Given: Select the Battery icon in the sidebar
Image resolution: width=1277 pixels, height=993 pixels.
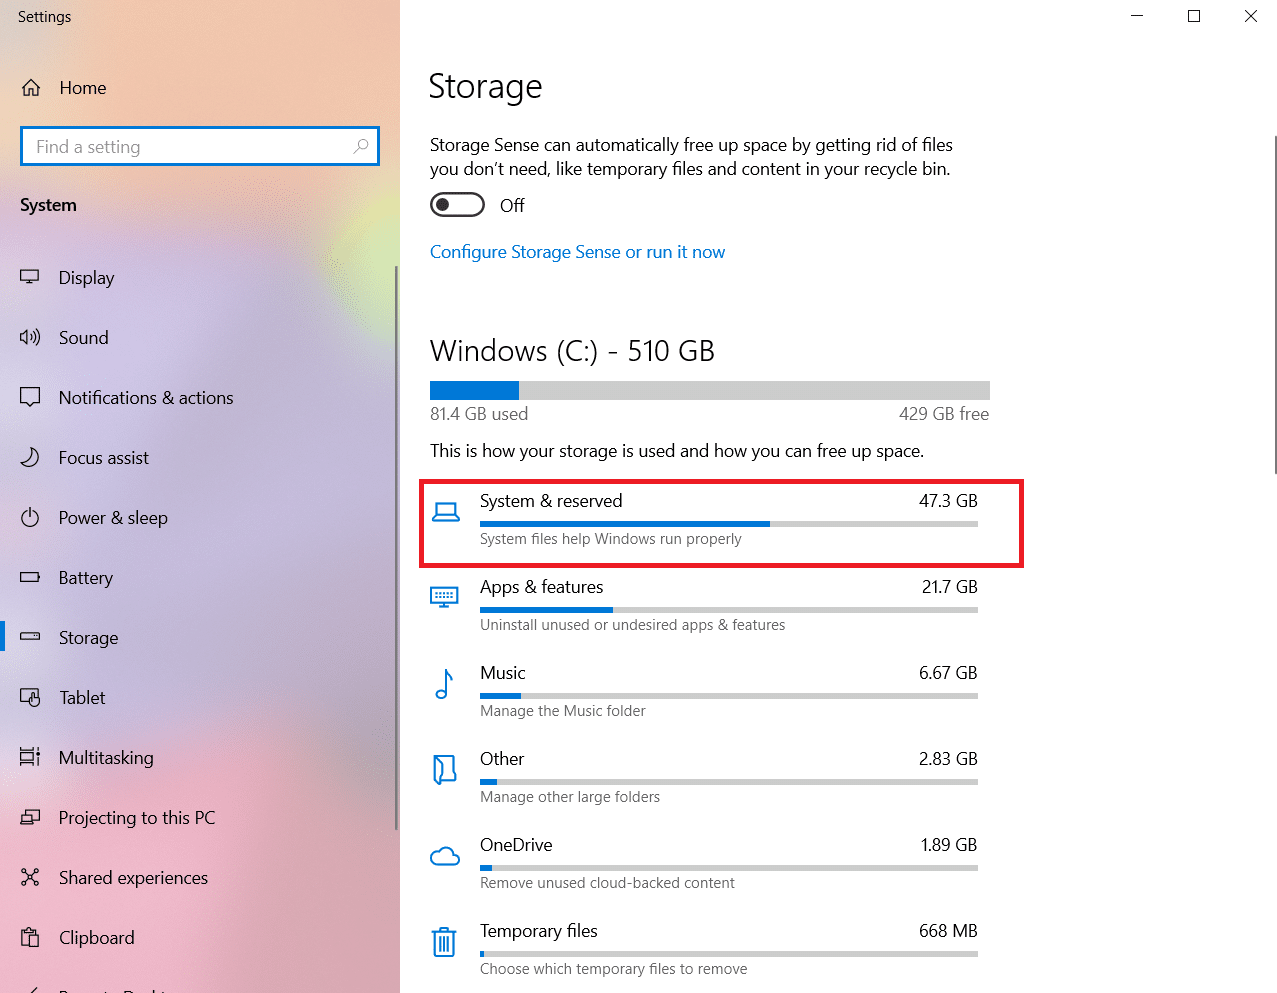Looking at the screenshot, I should pos(30,577).
